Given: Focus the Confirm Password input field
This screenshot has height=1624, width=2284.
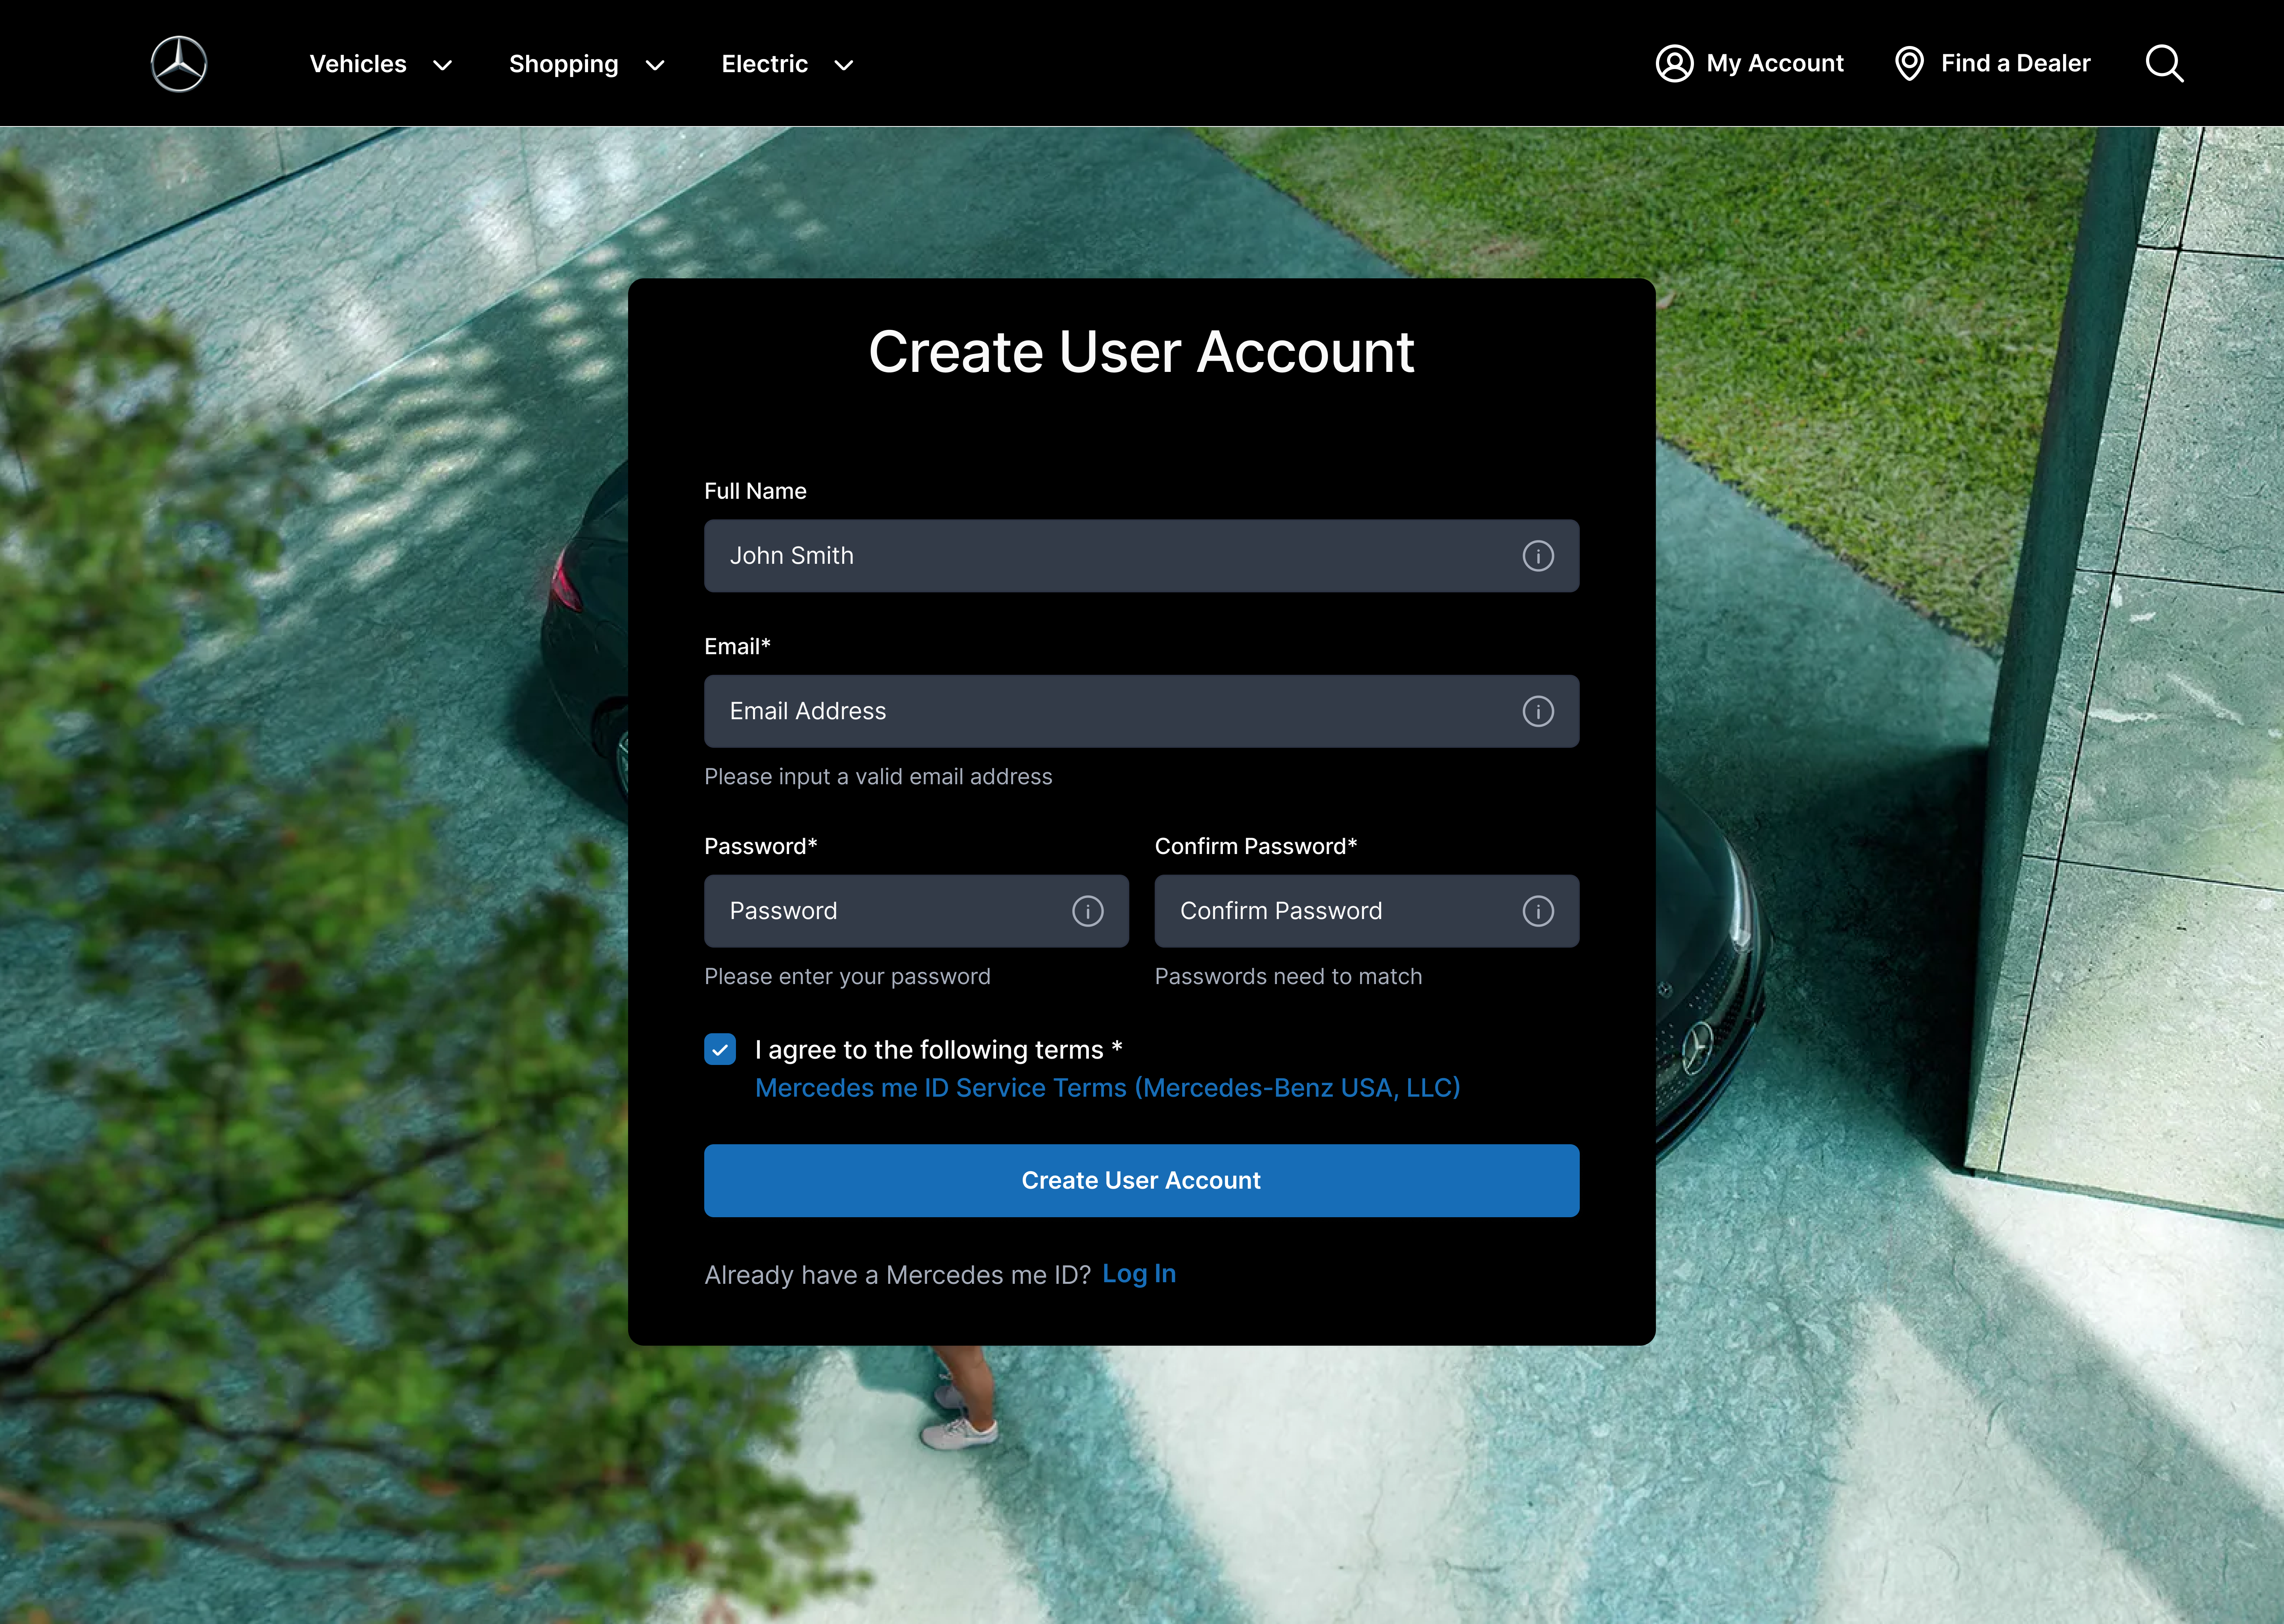Looking at the screenshot, I should [x=1367, y=911].
